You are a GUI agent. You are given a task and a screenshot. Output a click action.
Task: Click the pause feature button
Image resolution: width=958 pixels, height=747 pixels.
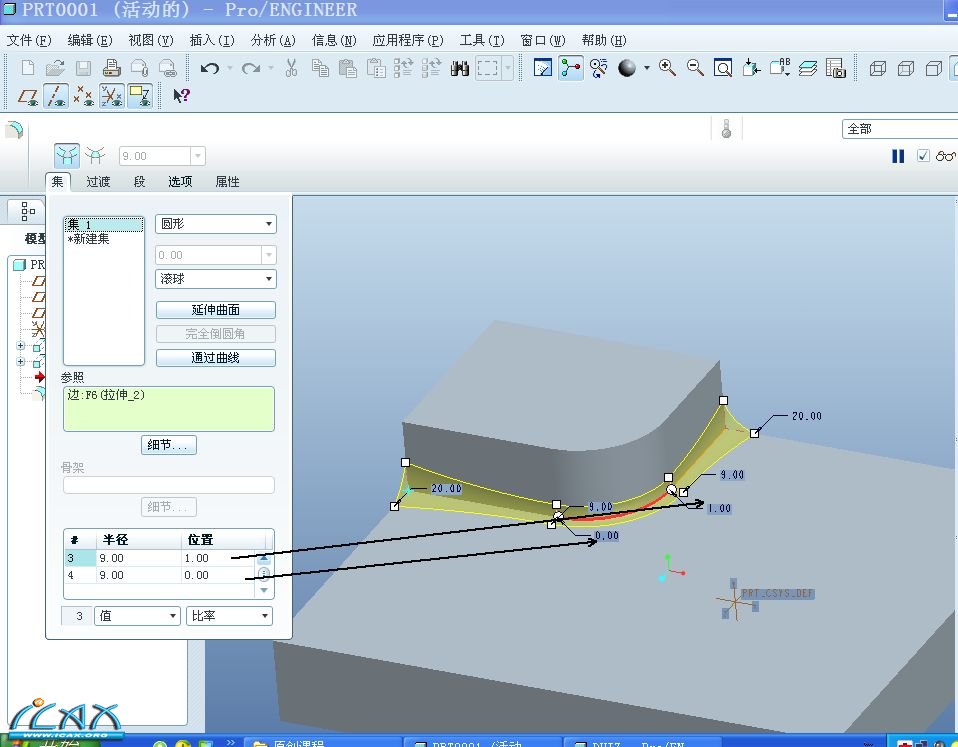(898, 156)
